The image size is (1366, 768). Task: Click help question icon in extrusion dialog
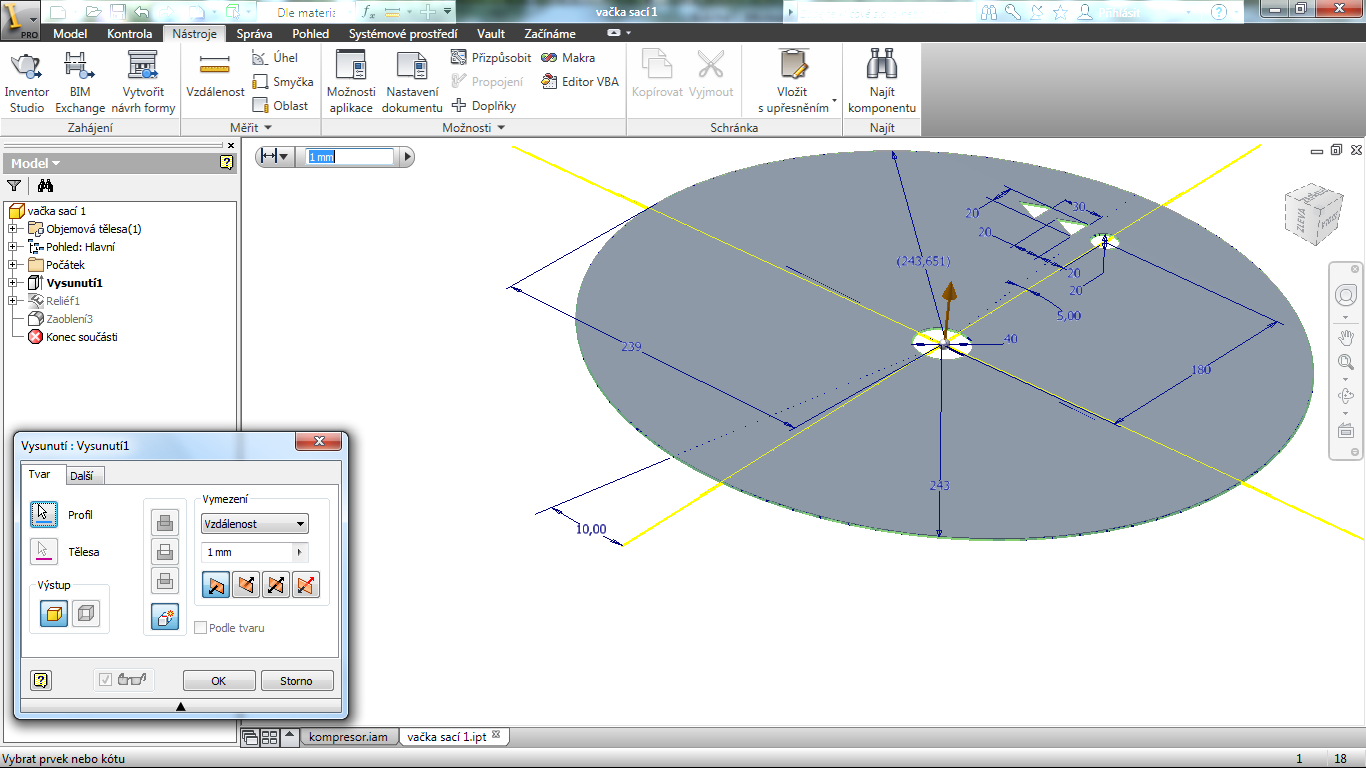pos(41,681)
